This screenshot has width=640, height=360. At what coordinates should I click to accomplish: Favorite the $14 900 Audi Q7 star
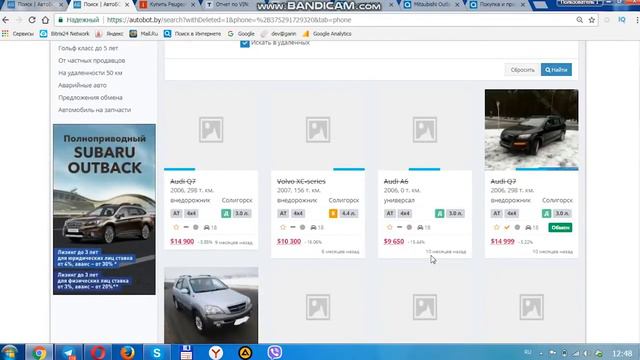click(x=176, y=227)
